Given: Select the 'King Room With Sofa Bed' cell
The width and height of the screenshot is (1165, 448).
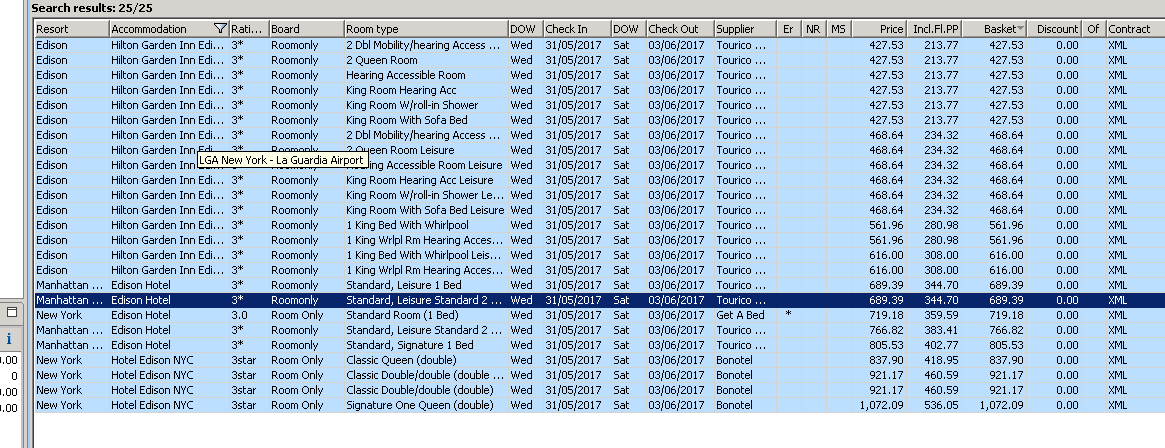Looking at the screenshot, I should 426,120.
